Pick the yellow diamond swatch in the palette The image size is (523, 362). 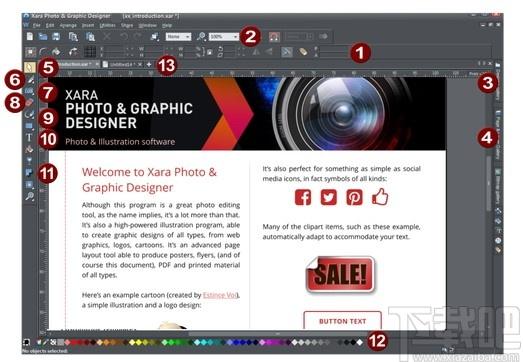click(138, 342)
